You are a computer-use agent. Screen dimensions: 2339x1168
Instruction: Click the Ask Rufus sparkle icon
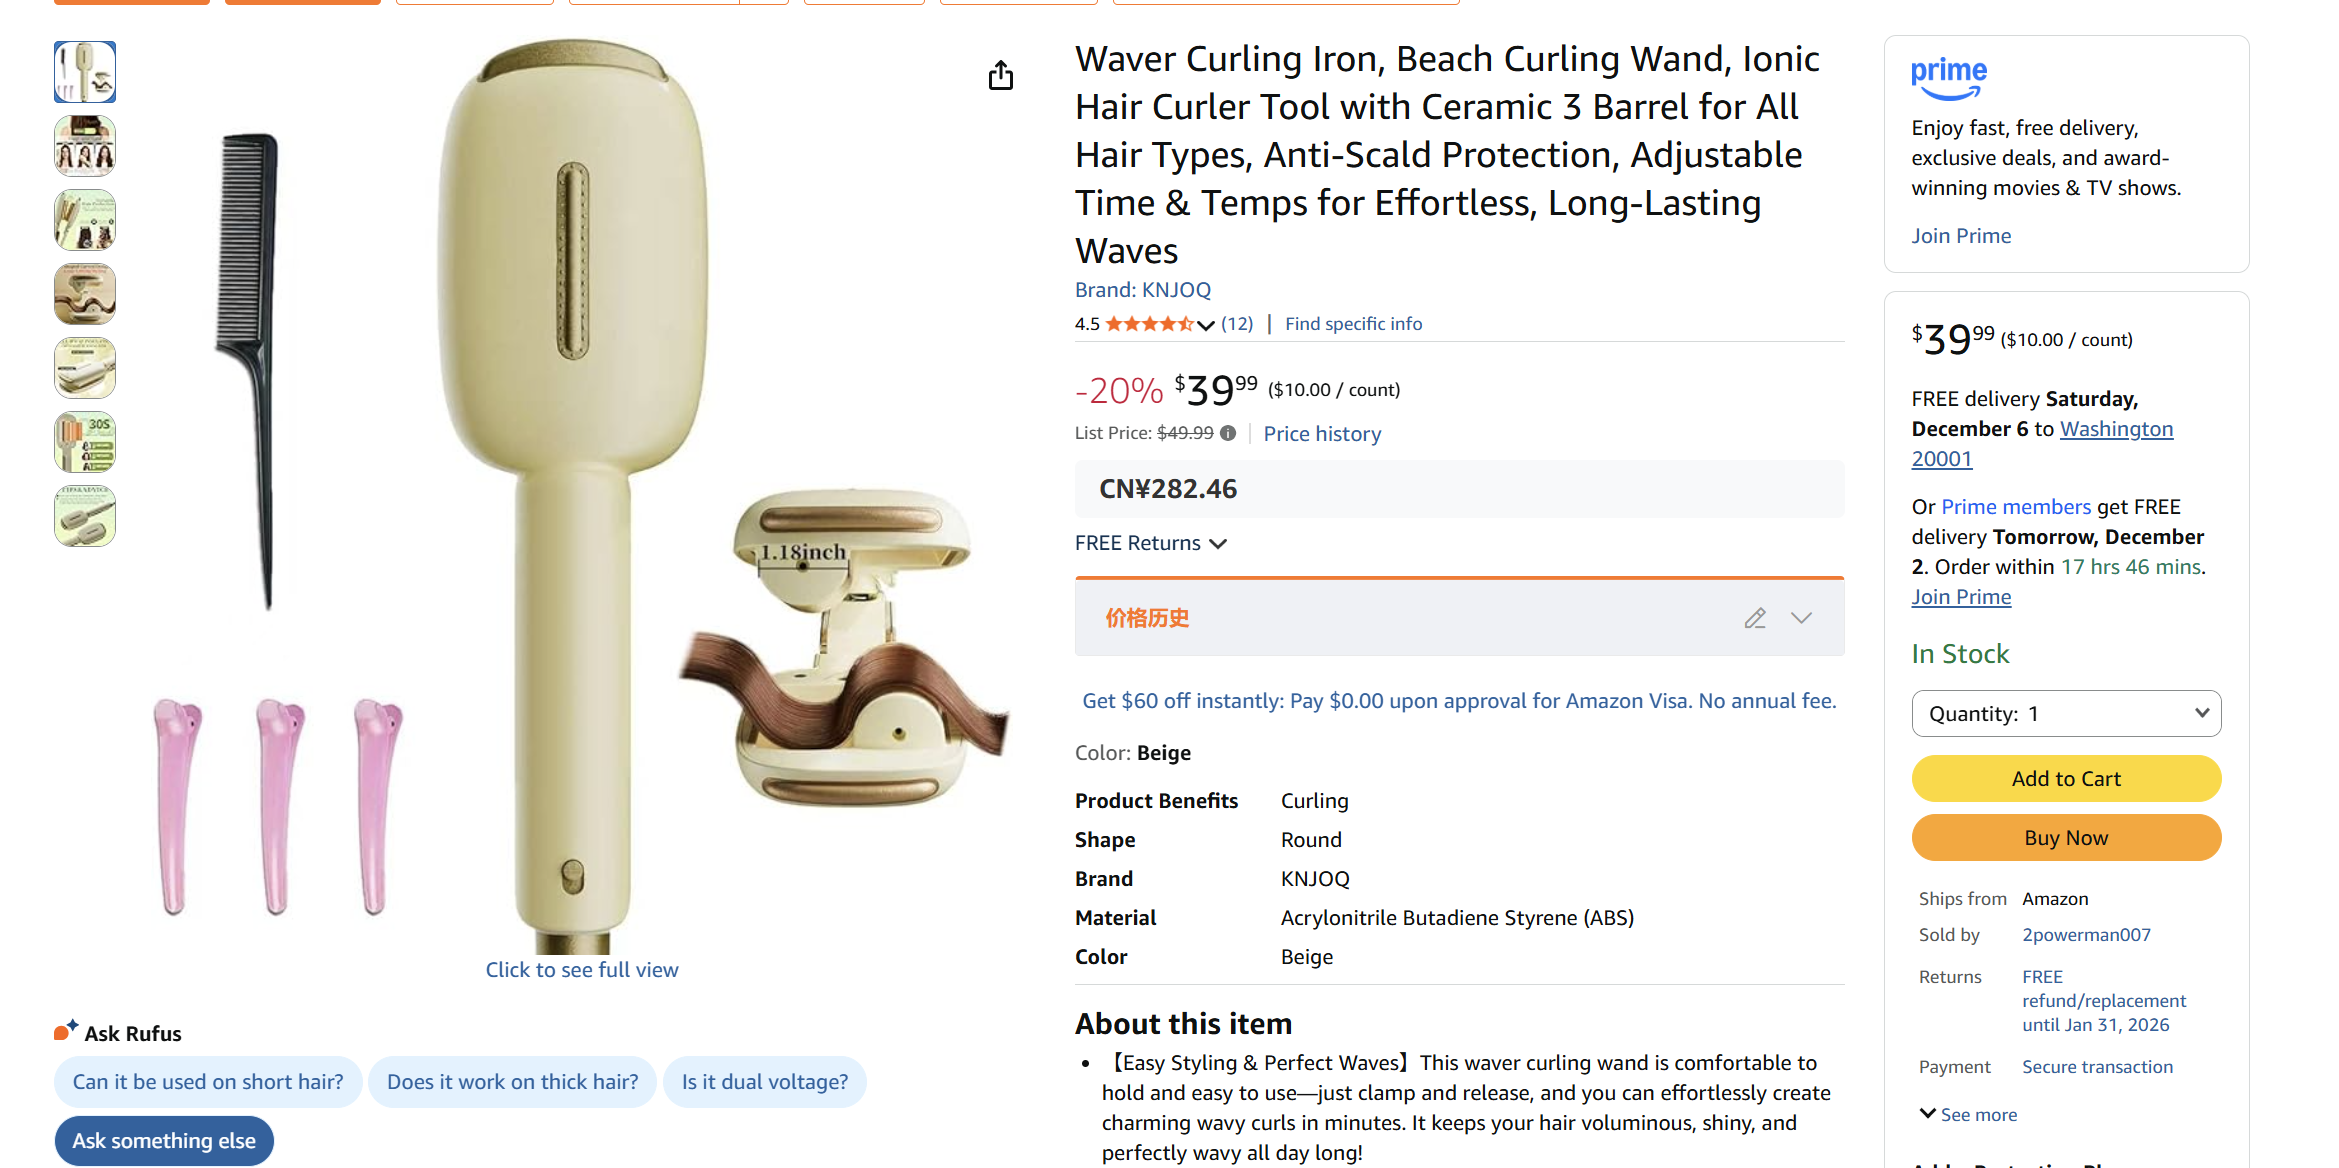(x=66, y=1031)
